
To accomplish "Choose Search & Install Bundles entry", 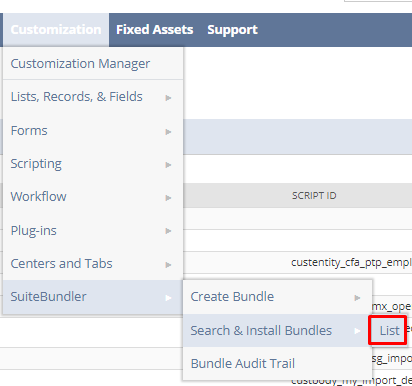I will click(277, 330).
